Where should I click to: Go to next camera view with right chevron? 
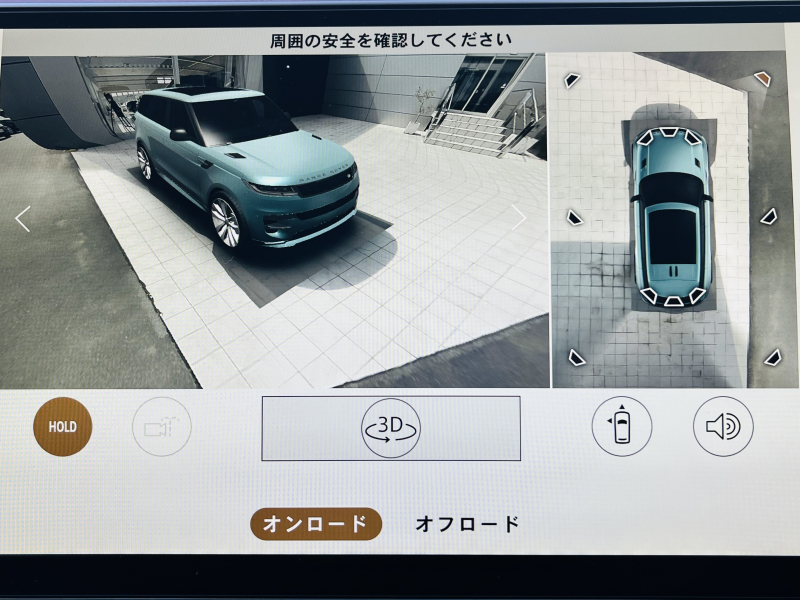coord(519,218)
